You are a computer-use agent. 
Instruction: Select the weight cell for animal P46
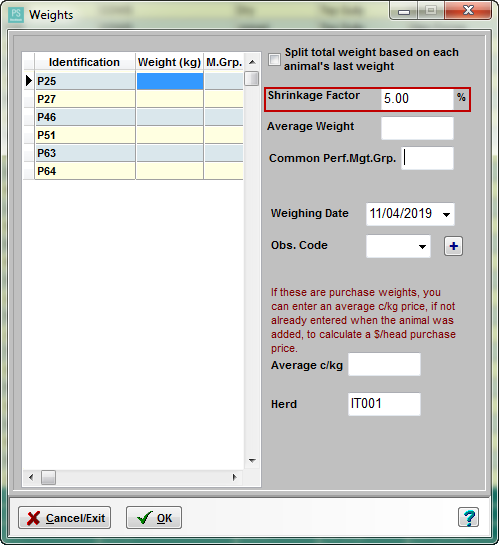[x=169, y=117]
